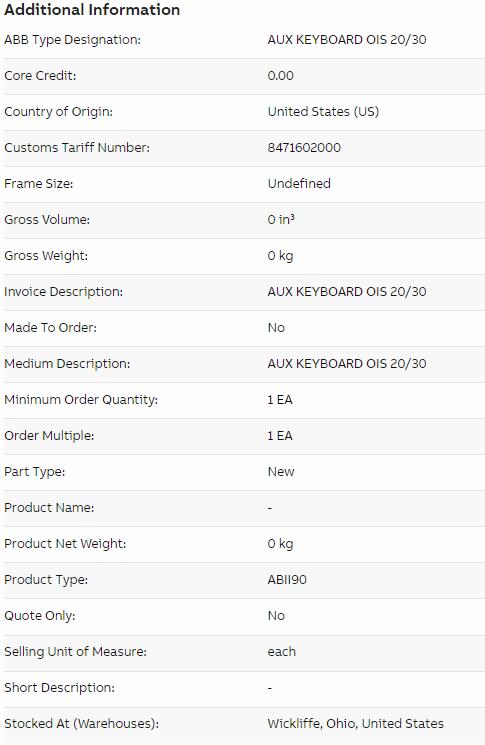Image resolution: width=485 pixels, height=745 pixels.
Task: Click the United States (US) origin value
Action: point(323,112)
